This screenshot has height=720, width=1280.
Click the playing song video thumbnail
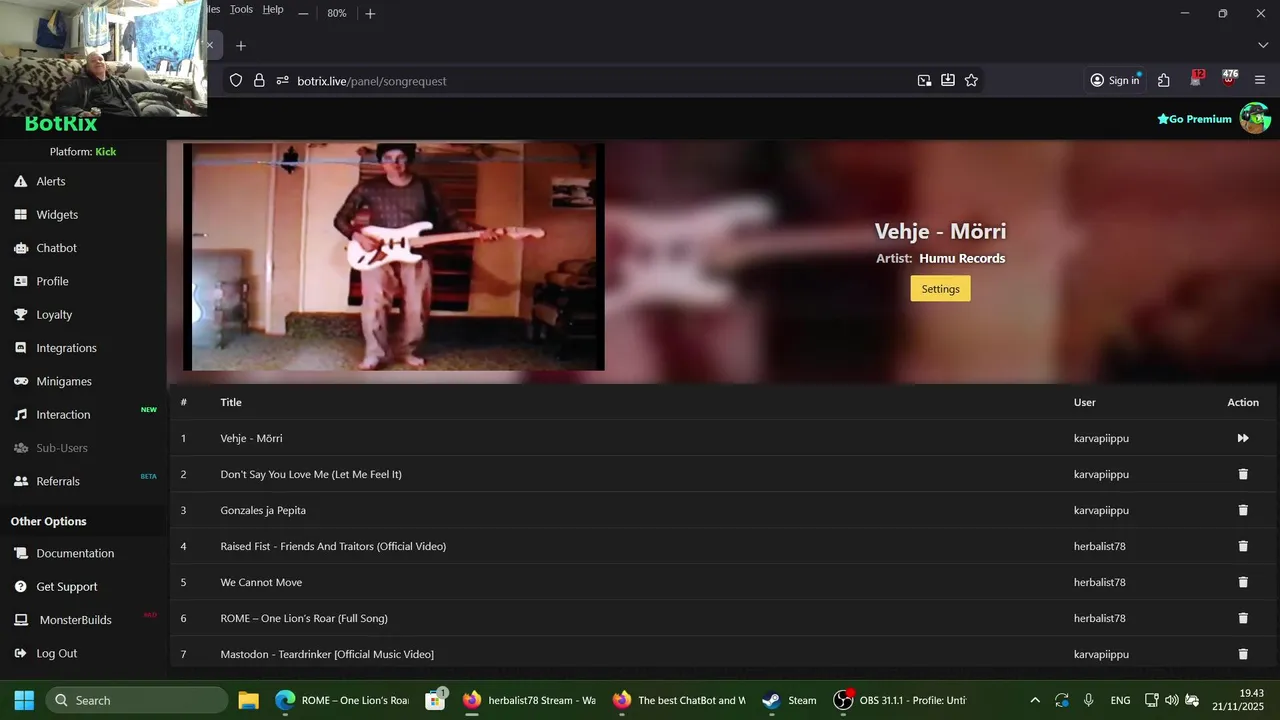394,257
